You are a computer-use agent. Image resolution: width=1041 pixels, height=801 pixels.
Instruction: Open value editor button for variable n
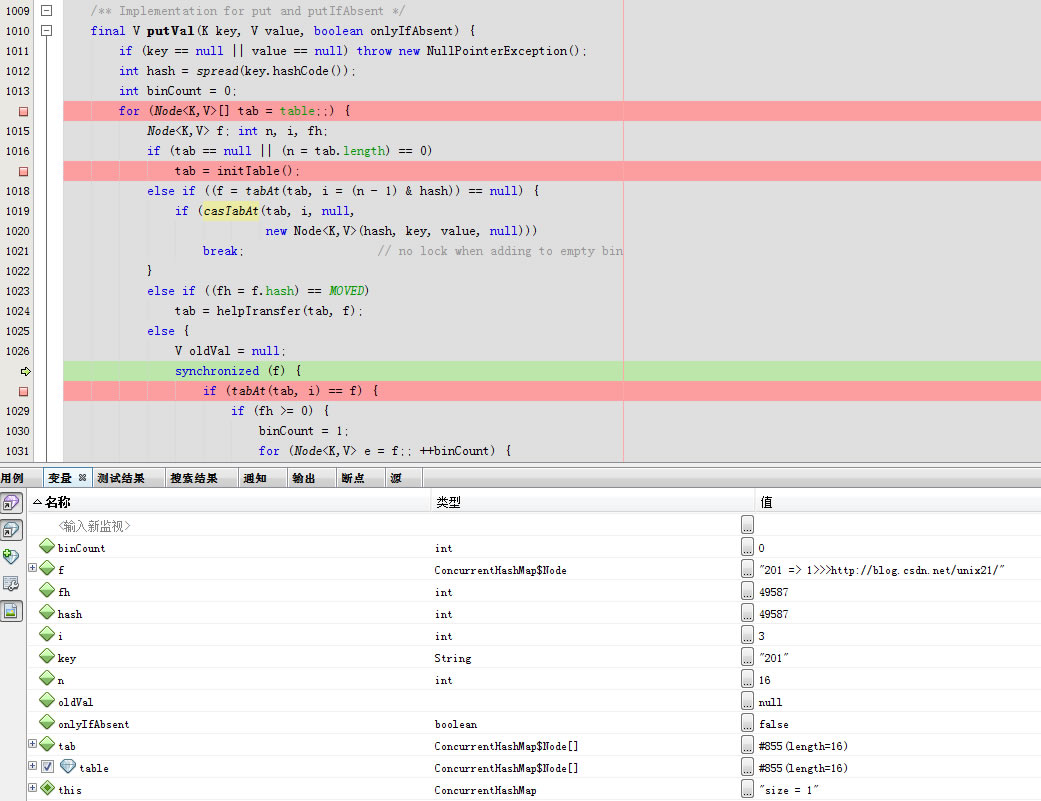(748, 679)
